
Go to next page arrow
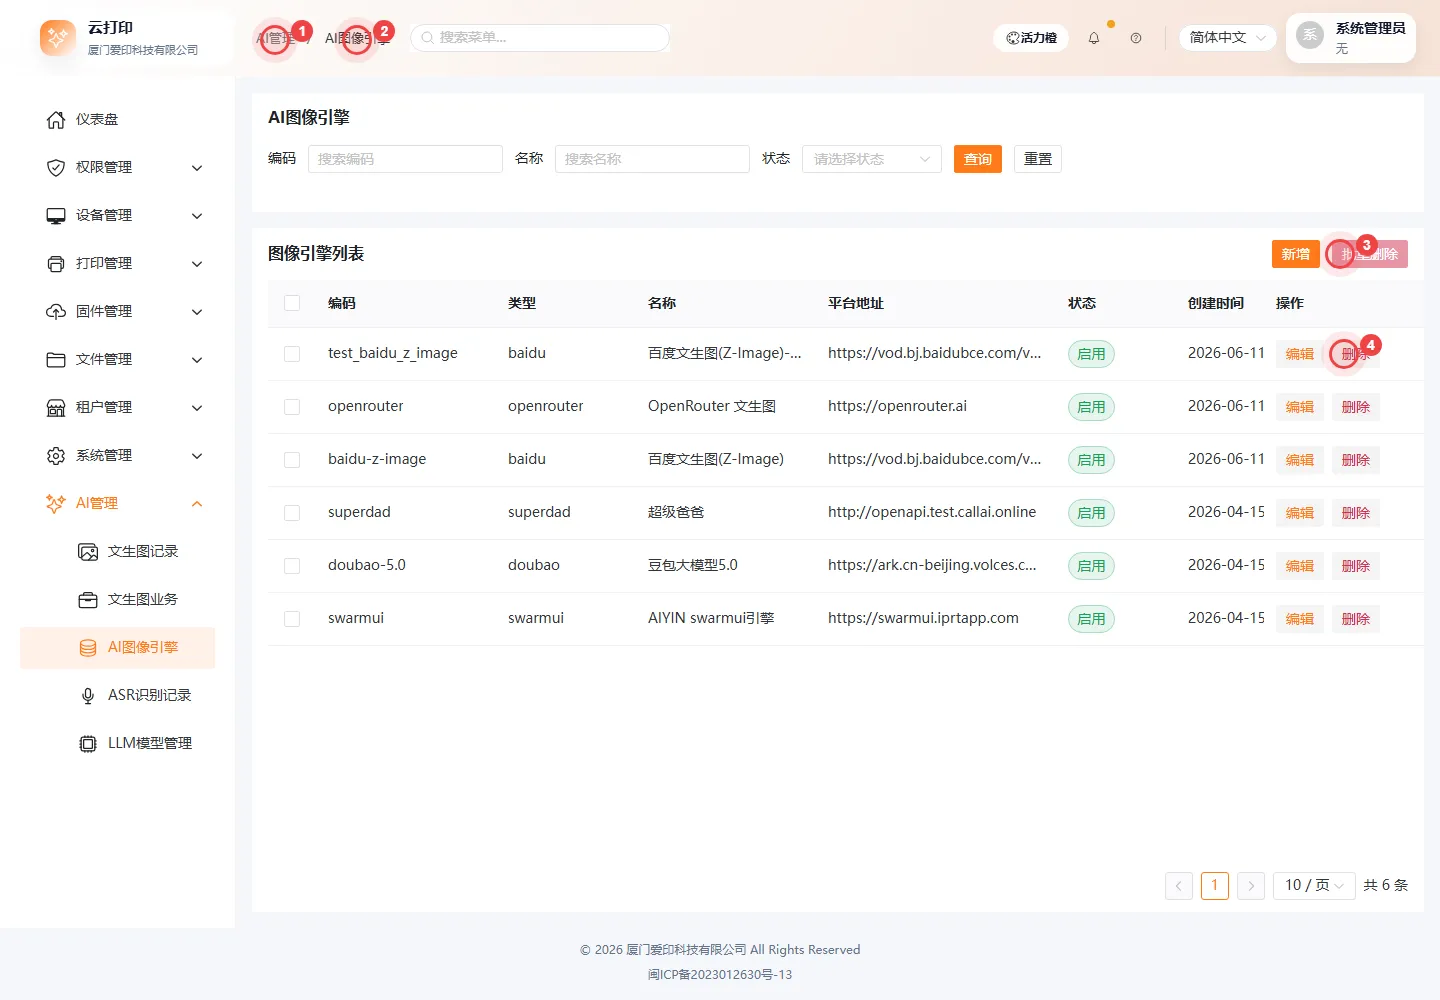[x=1251, y=886]
